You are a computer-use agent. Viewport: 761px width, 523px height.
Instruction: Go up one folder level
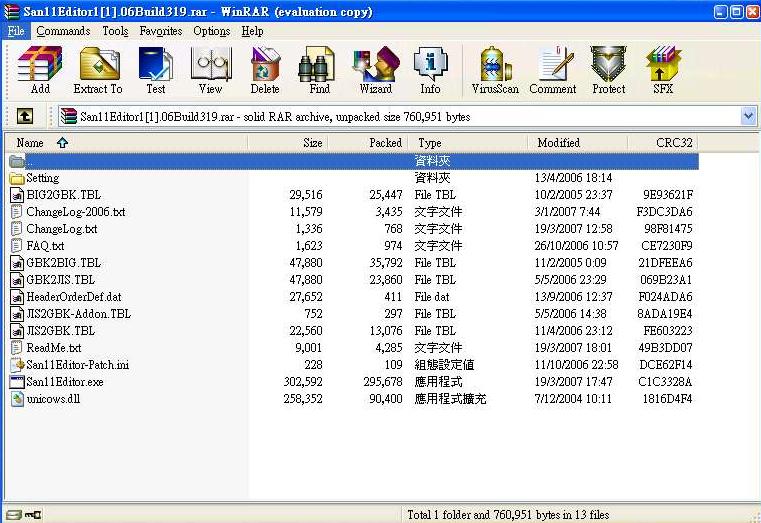(25, 116)
